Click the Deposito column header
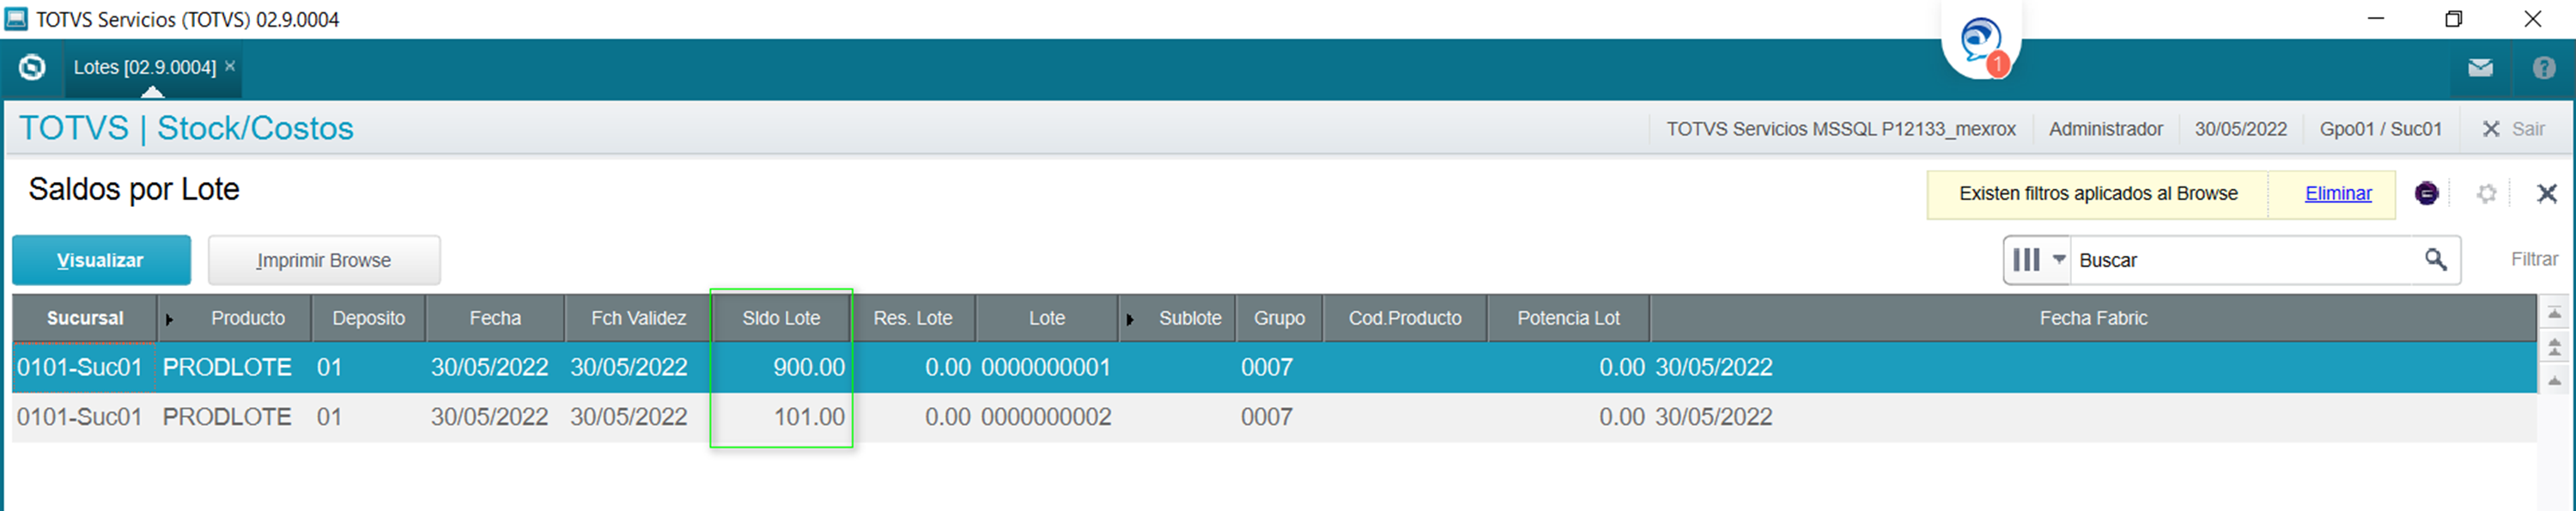The height and width of the screenshot is (511, 2576). tap(368, 318)
